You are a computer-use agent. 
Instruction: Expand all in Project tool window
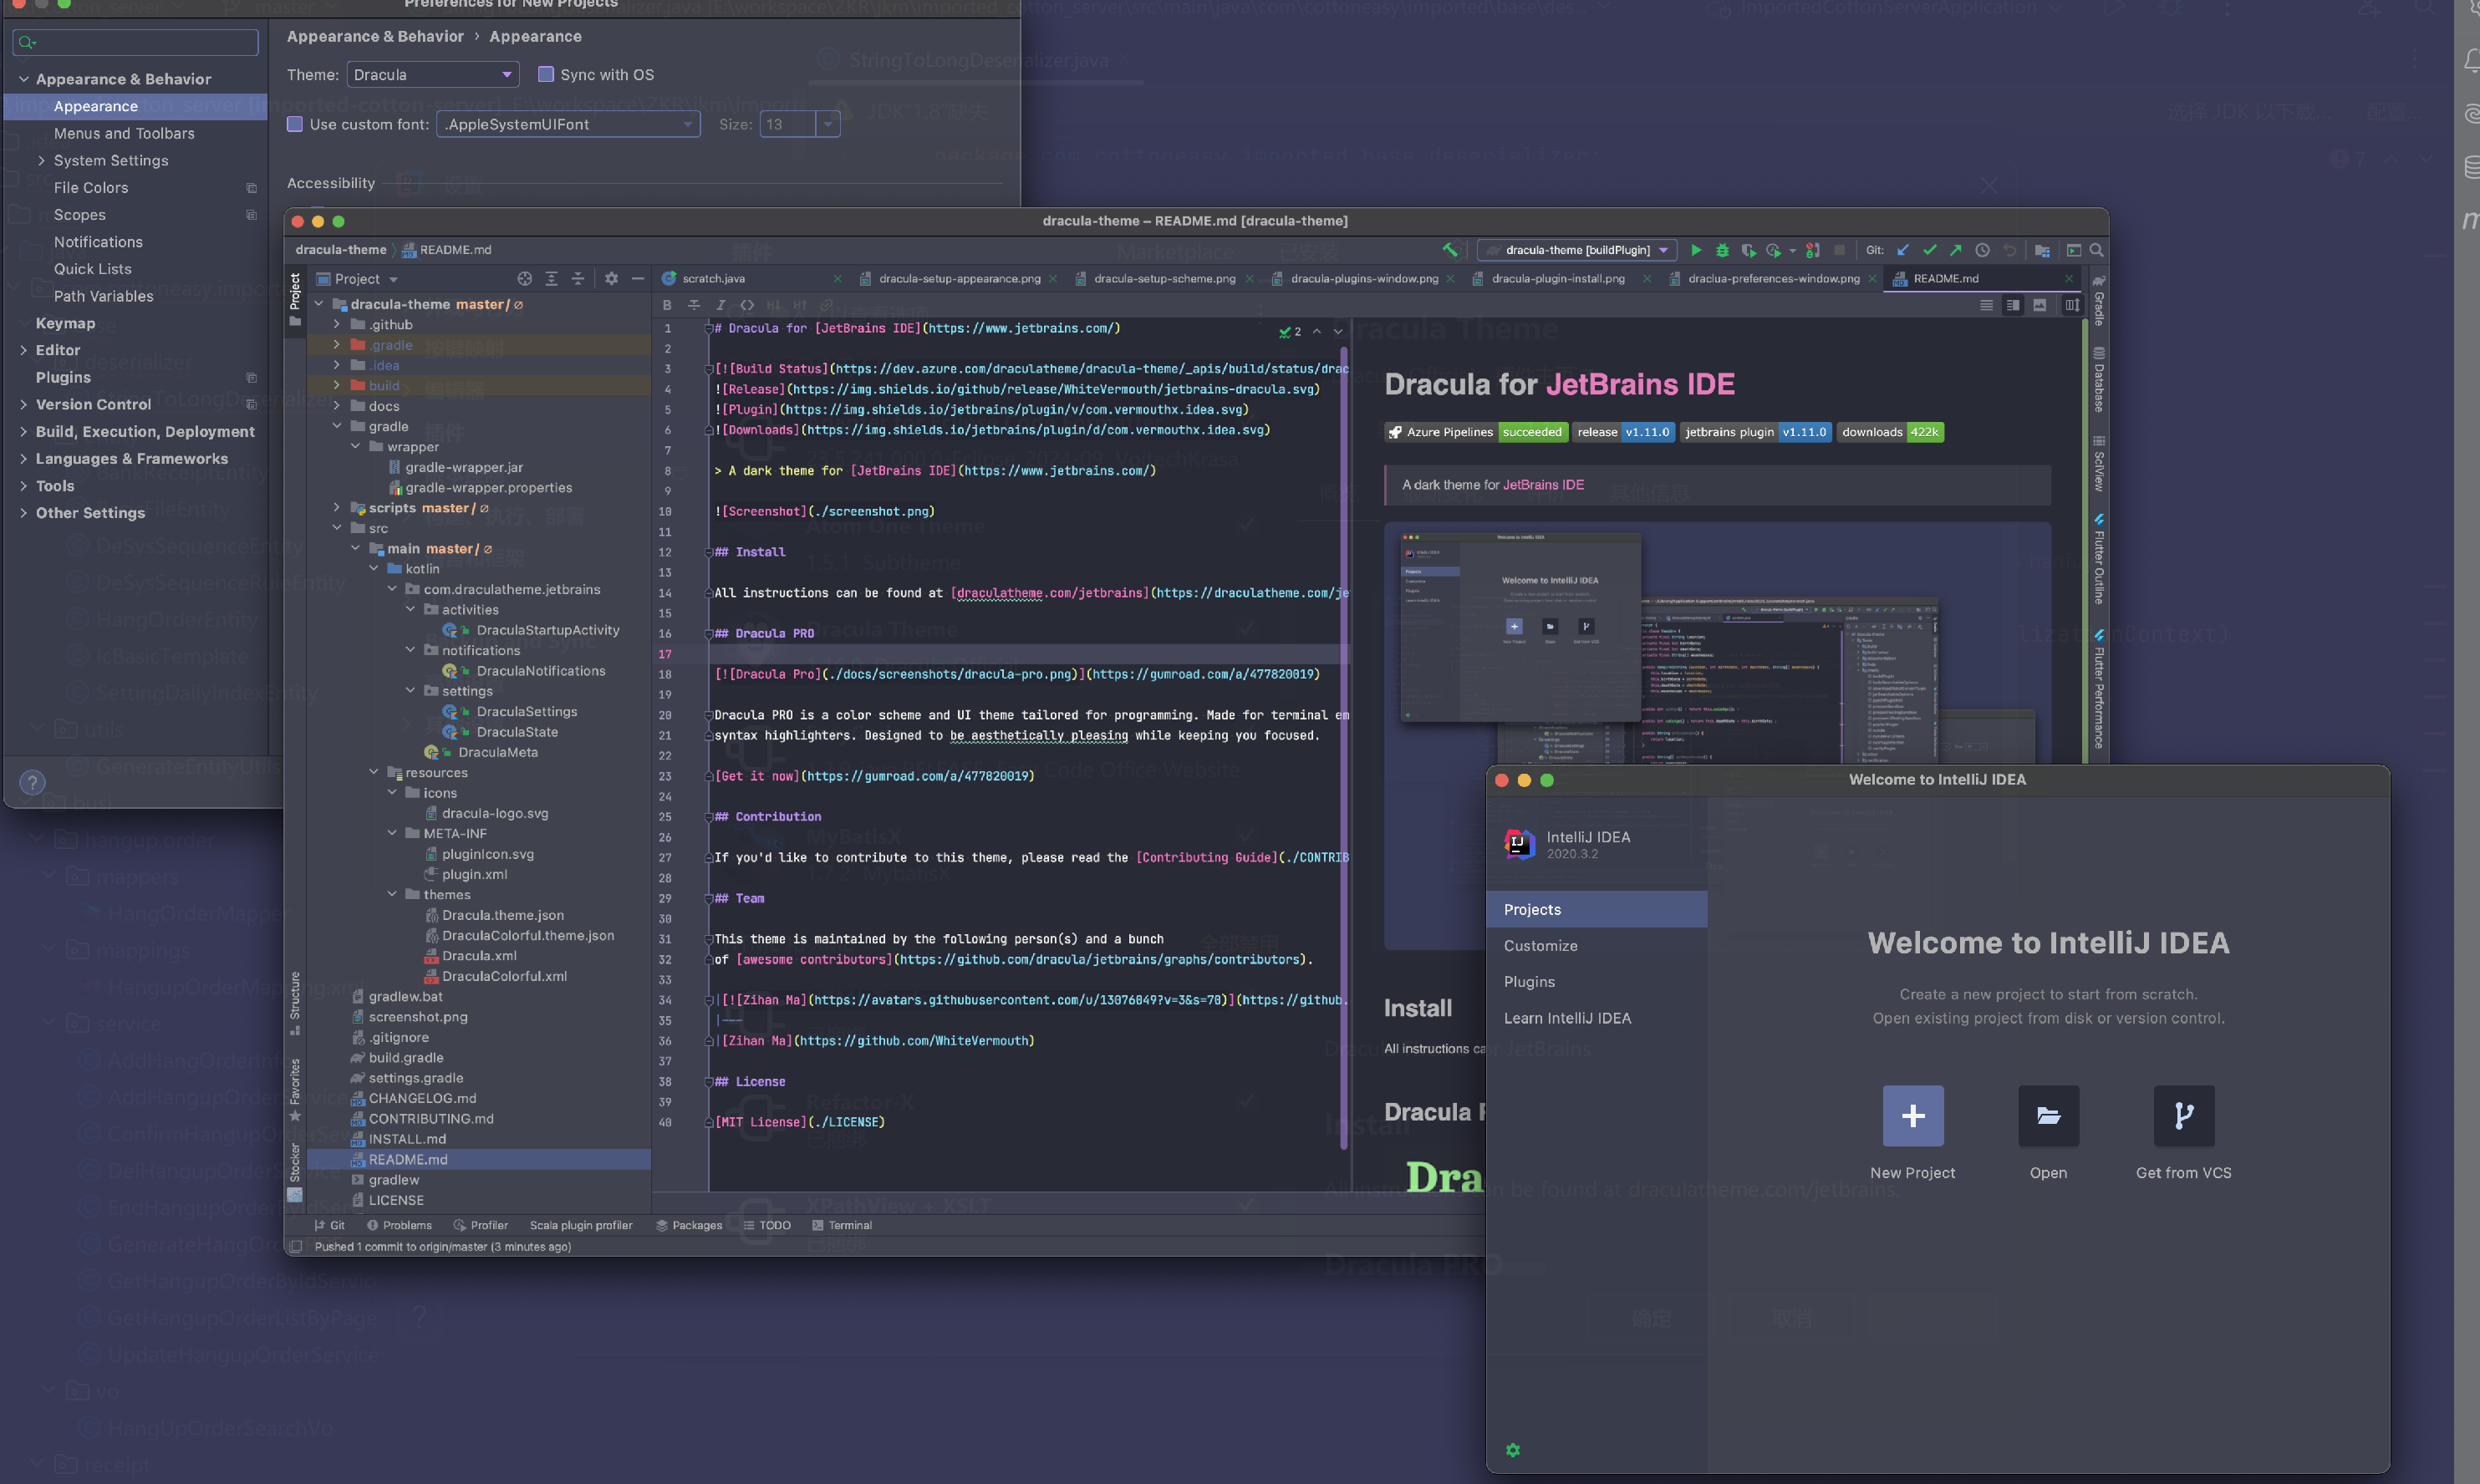[x=551, y=279]
